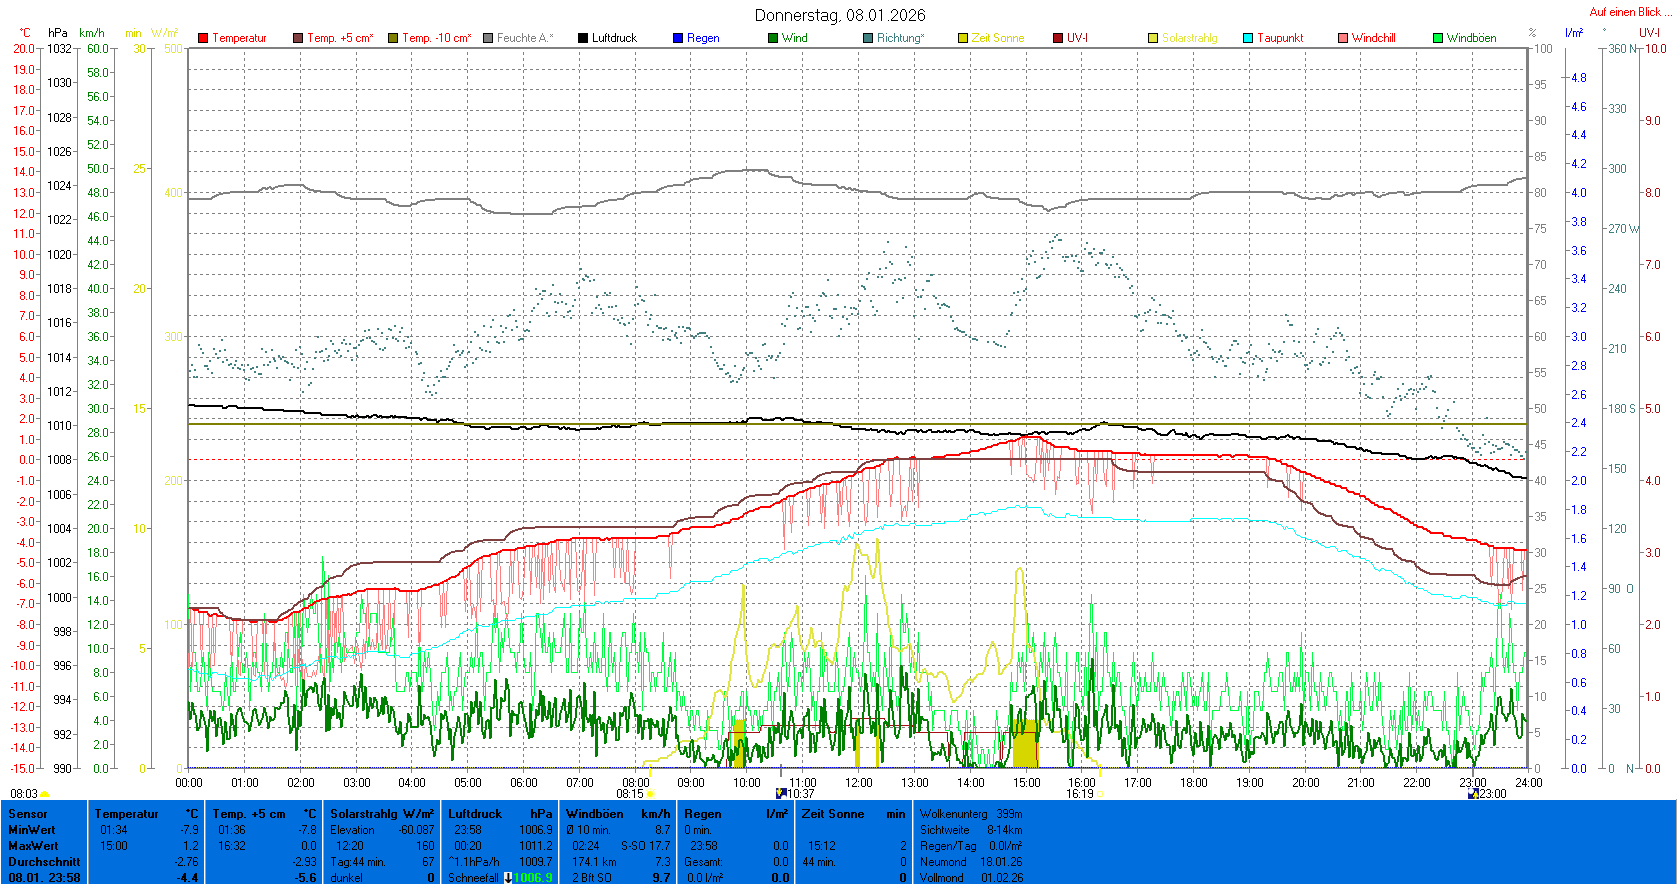Viewport: 1677px width, 884px height.
Task: Click the moon marker icon at 10:37
Action: pyautogui.click(x=781, y=794)
